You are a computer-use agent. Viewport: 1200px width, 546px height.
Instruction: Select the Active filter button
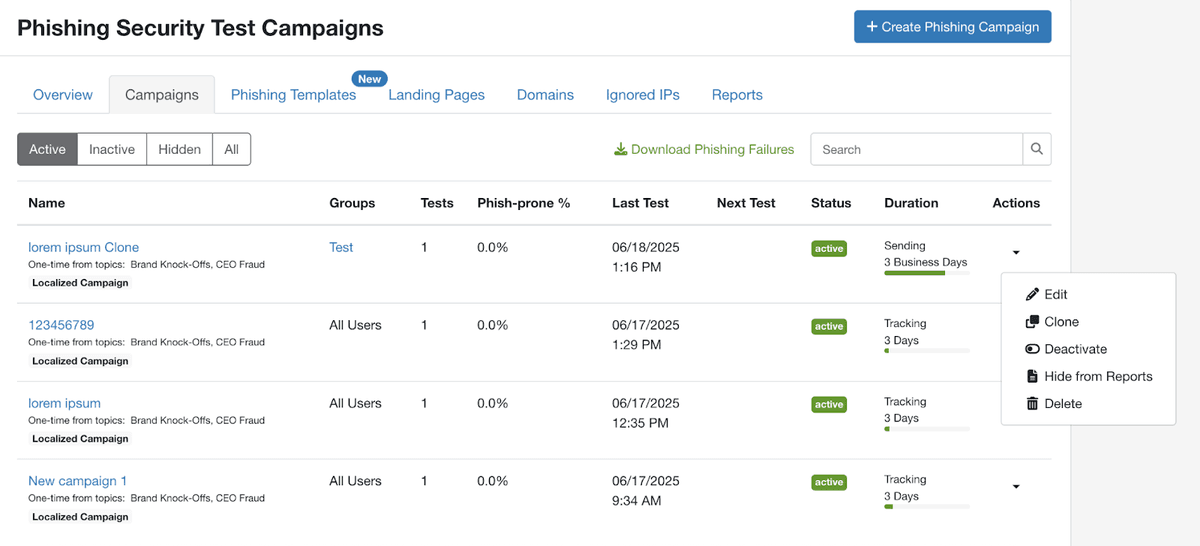tap(47, 149)
